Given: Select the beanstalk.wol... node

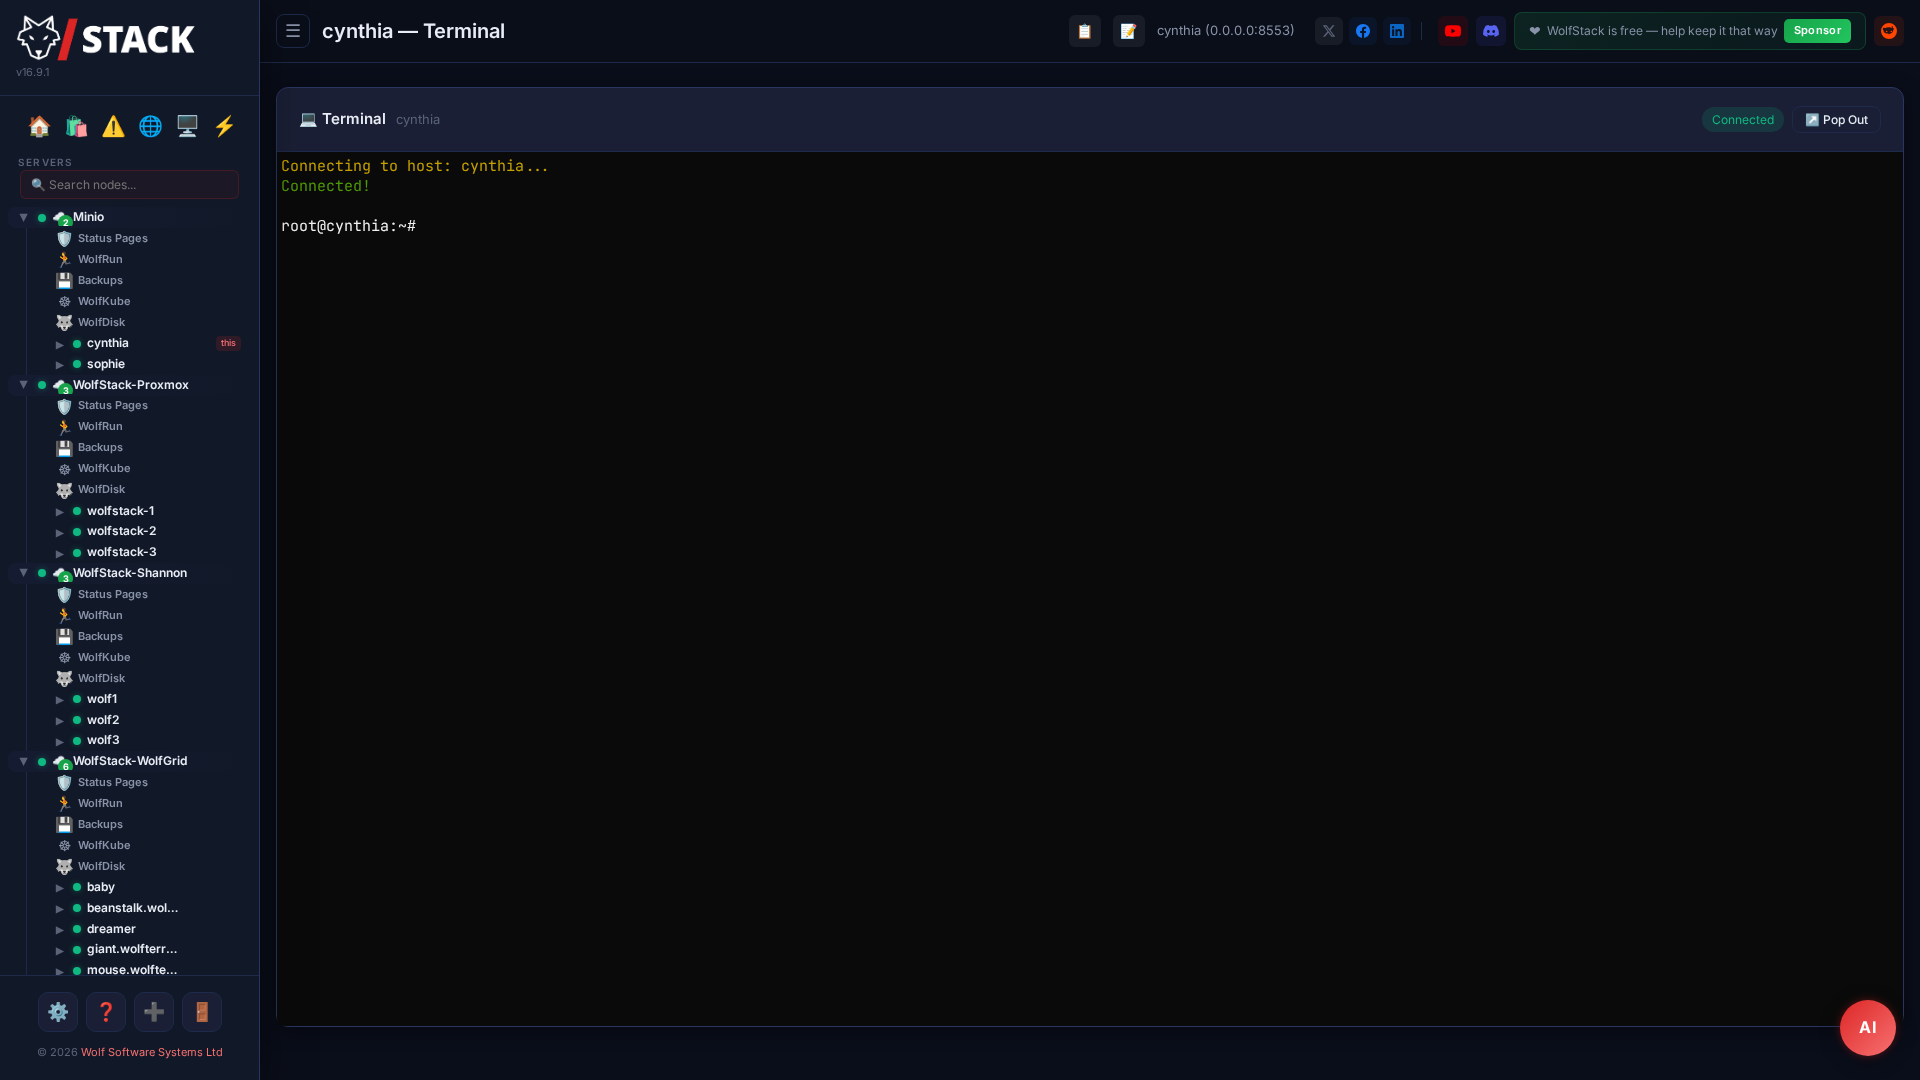Looking at the screenshot, I should click(x=132, y=908).
